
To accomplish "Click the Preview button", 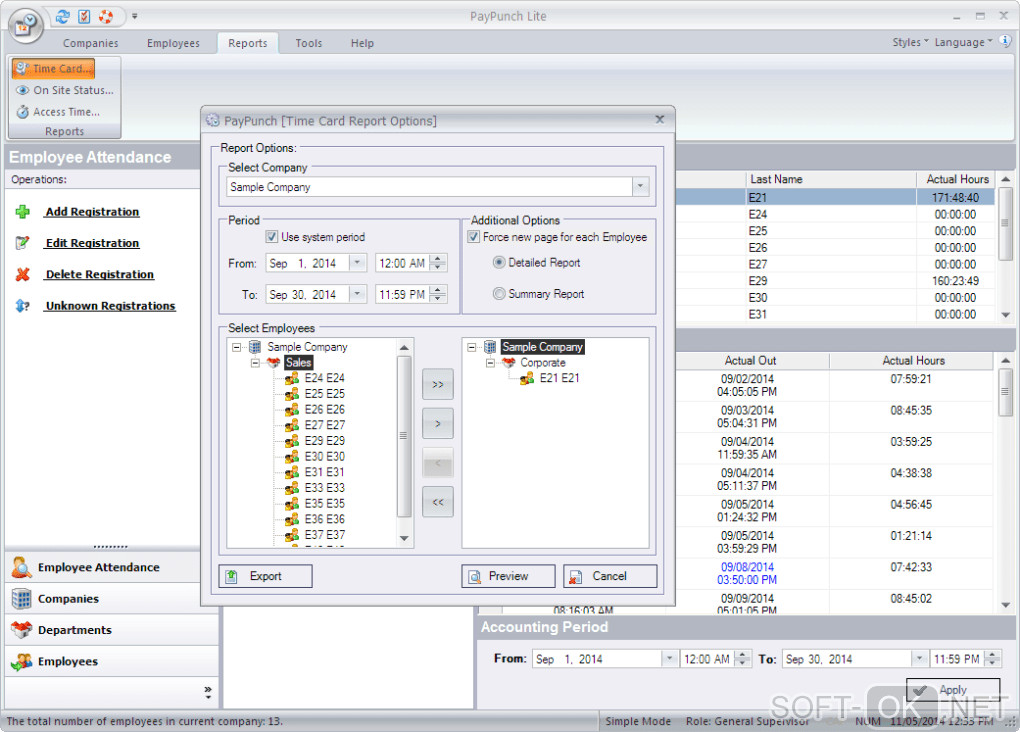I will pyautogui.click(x=508, y=576).
